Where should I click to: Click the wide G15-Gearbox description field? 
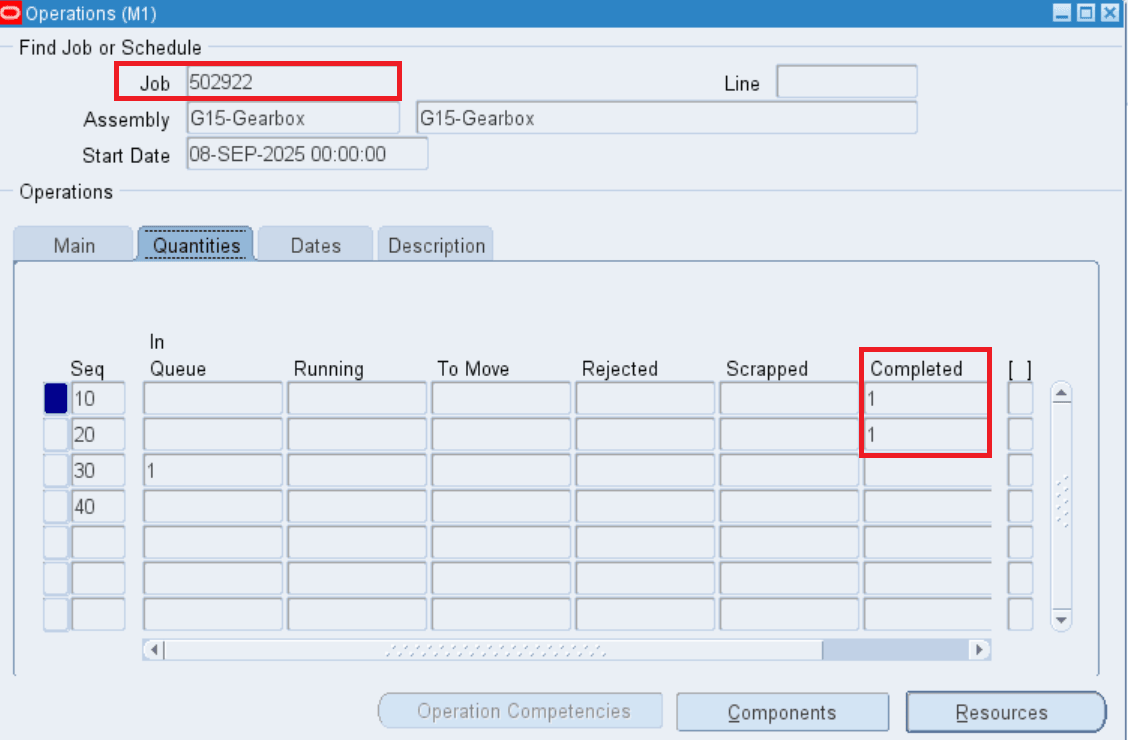pos(666,118)
